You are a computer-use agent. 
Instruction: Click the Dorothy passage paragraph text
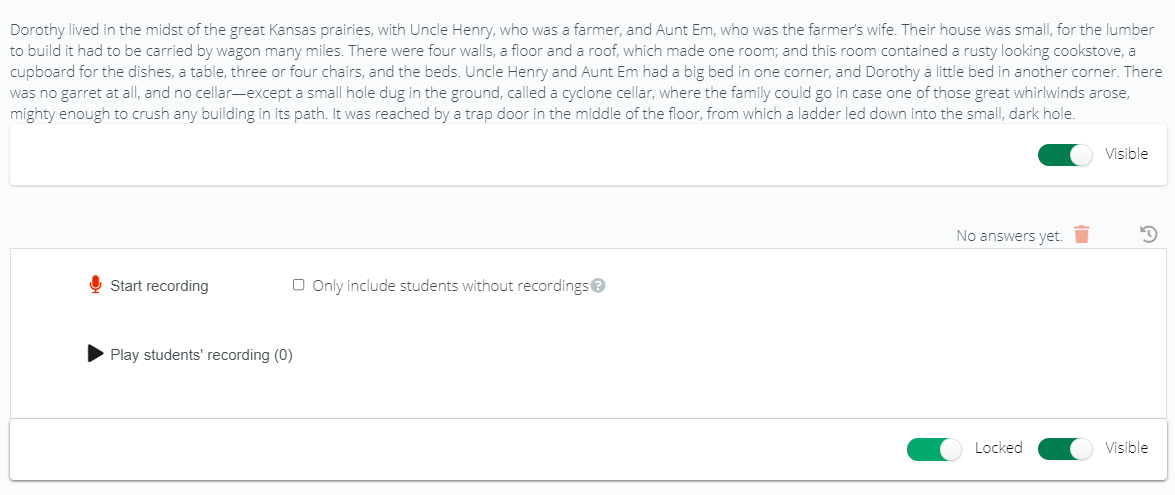point(585,73)
